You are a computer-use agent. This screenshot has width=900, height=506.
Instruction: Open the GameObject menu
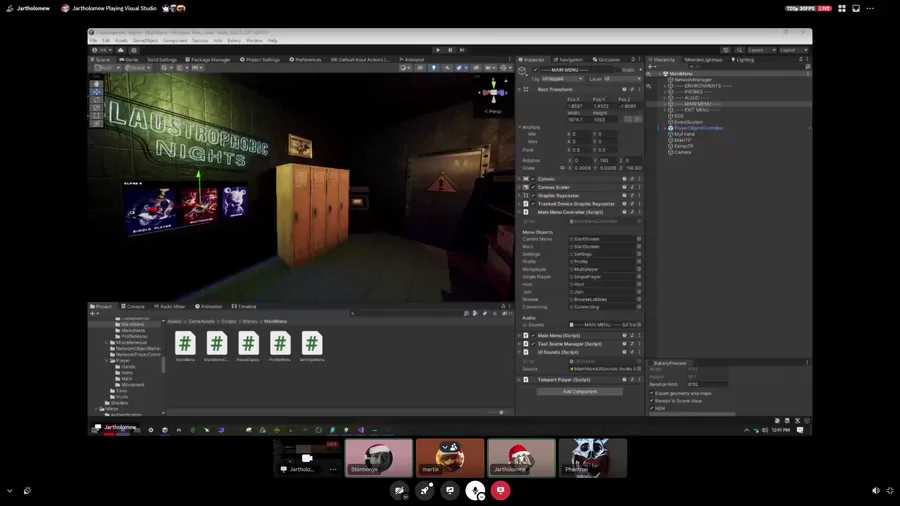(145, 41)
